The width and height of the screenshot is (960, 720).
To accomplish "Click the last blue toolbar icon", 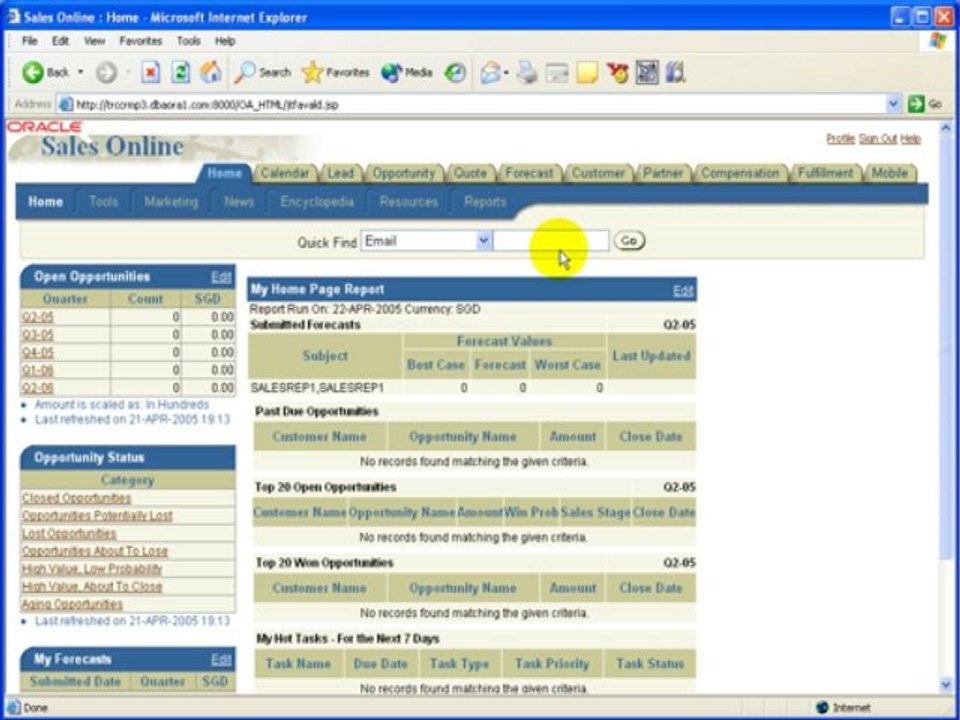I will tap(675, 72).
